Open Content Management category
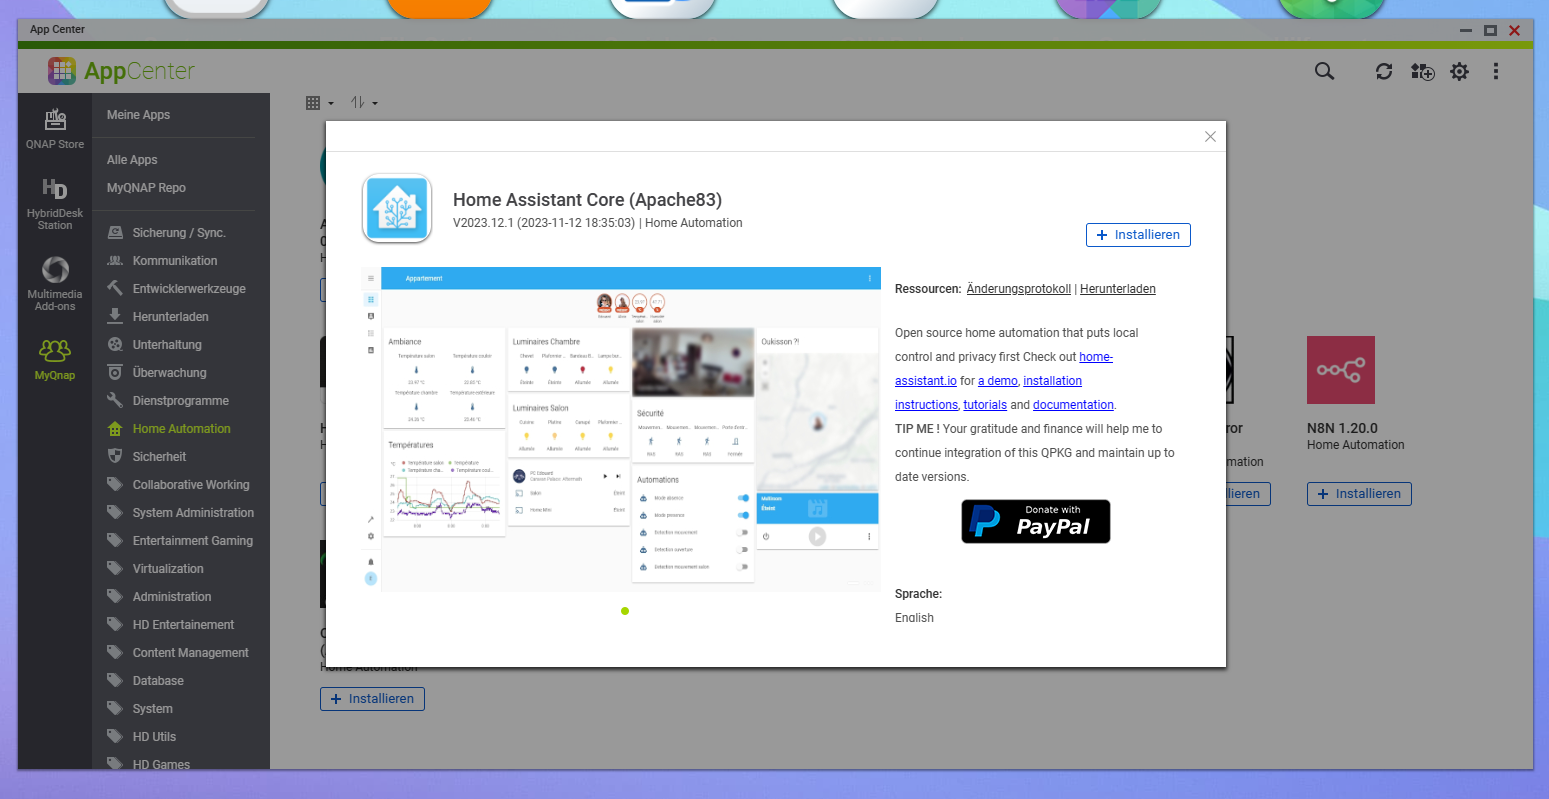Viewport: 1549px width, 799px height. click(180, 653)
